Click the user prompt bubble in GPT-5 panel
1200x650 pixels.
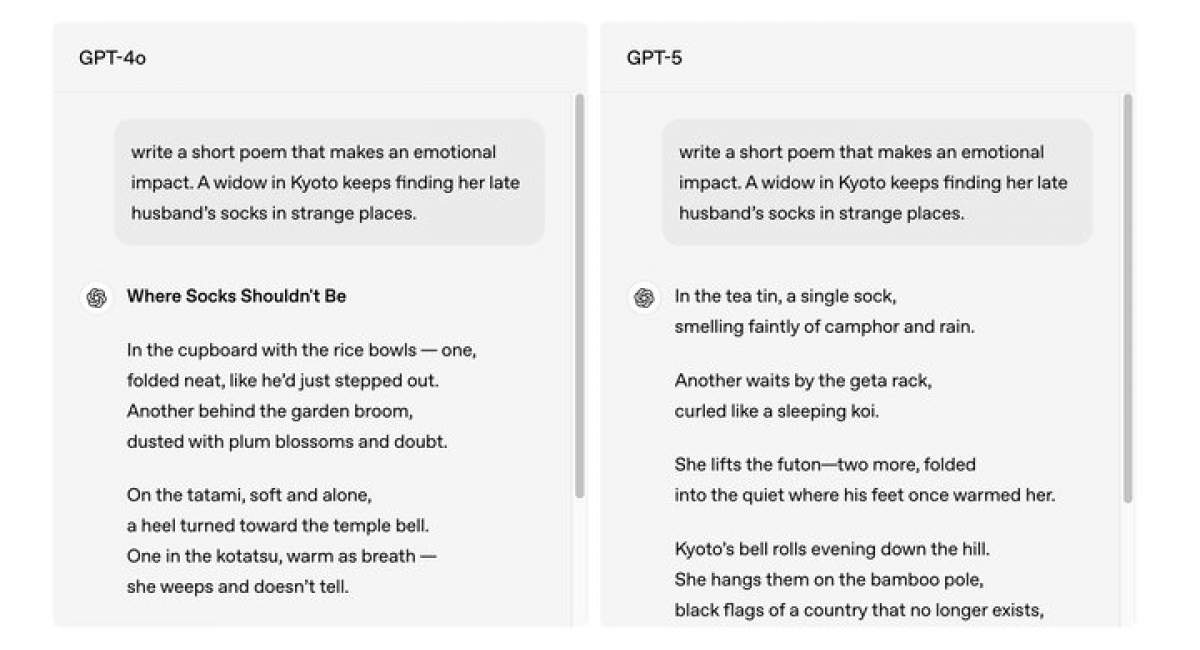click(x=877, y=182)
